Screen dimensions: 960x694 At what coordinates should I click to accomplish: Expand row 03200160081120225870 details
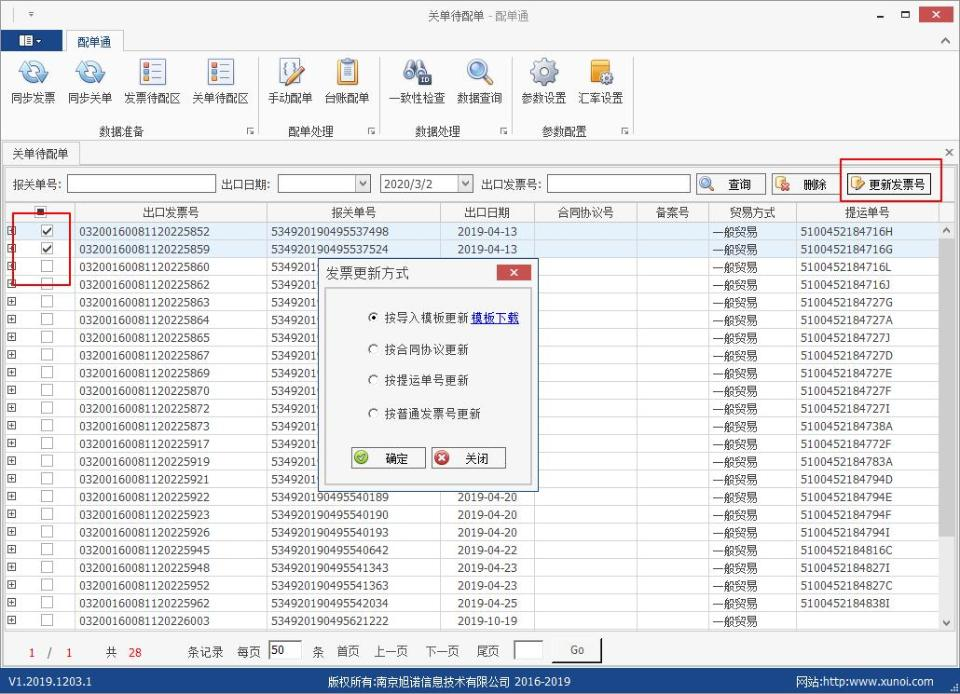(12, 390)
